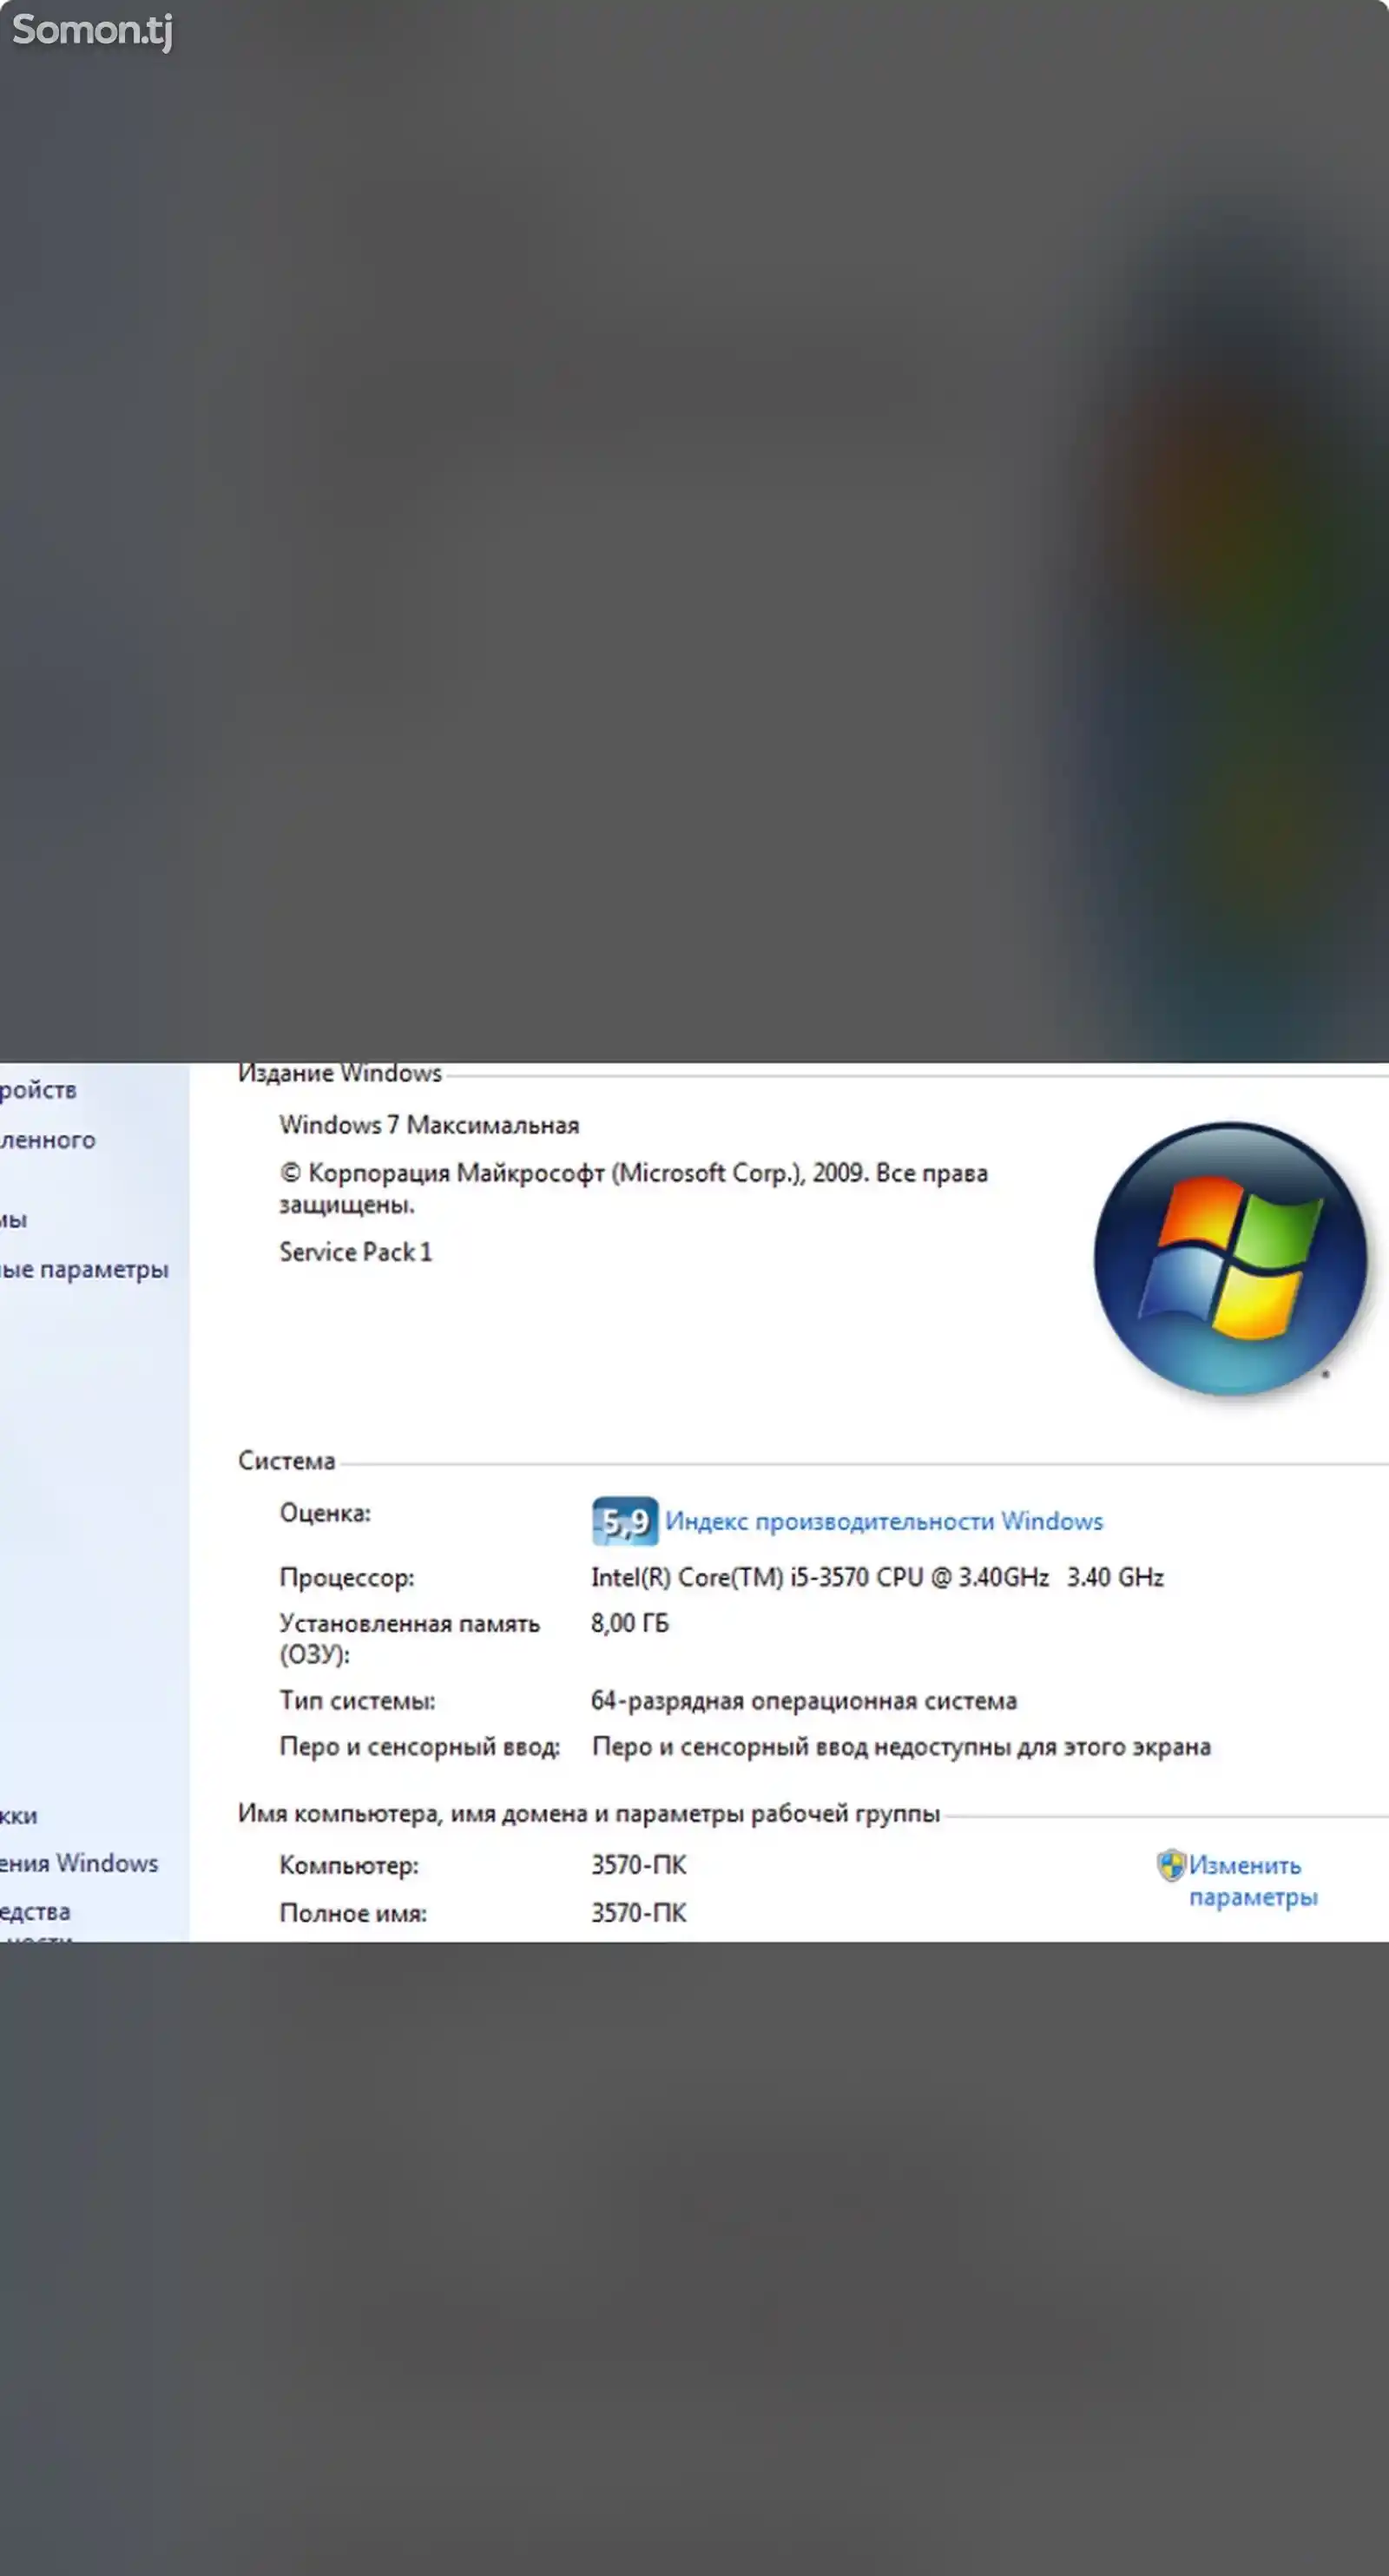This screenshot has width=1389, height=2576.
Task: Open sidebar link ending in 'ения Windows'
Action: (x=79, y=1863)
